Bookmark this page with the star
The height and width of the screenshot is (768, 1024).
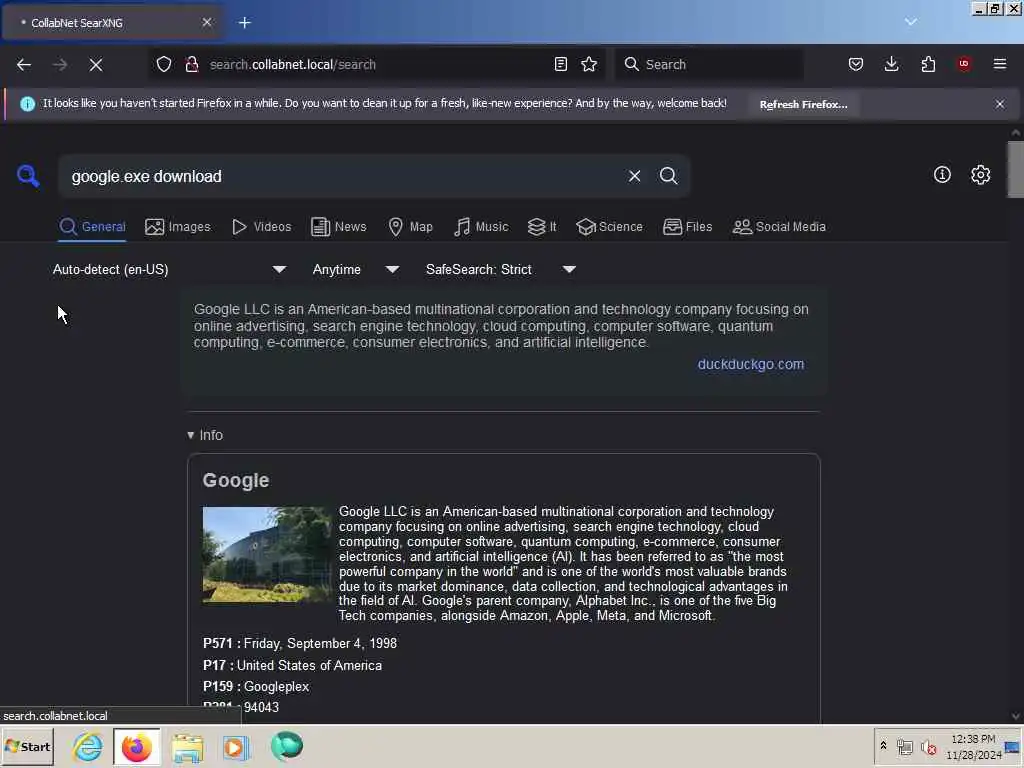[589, 64]
